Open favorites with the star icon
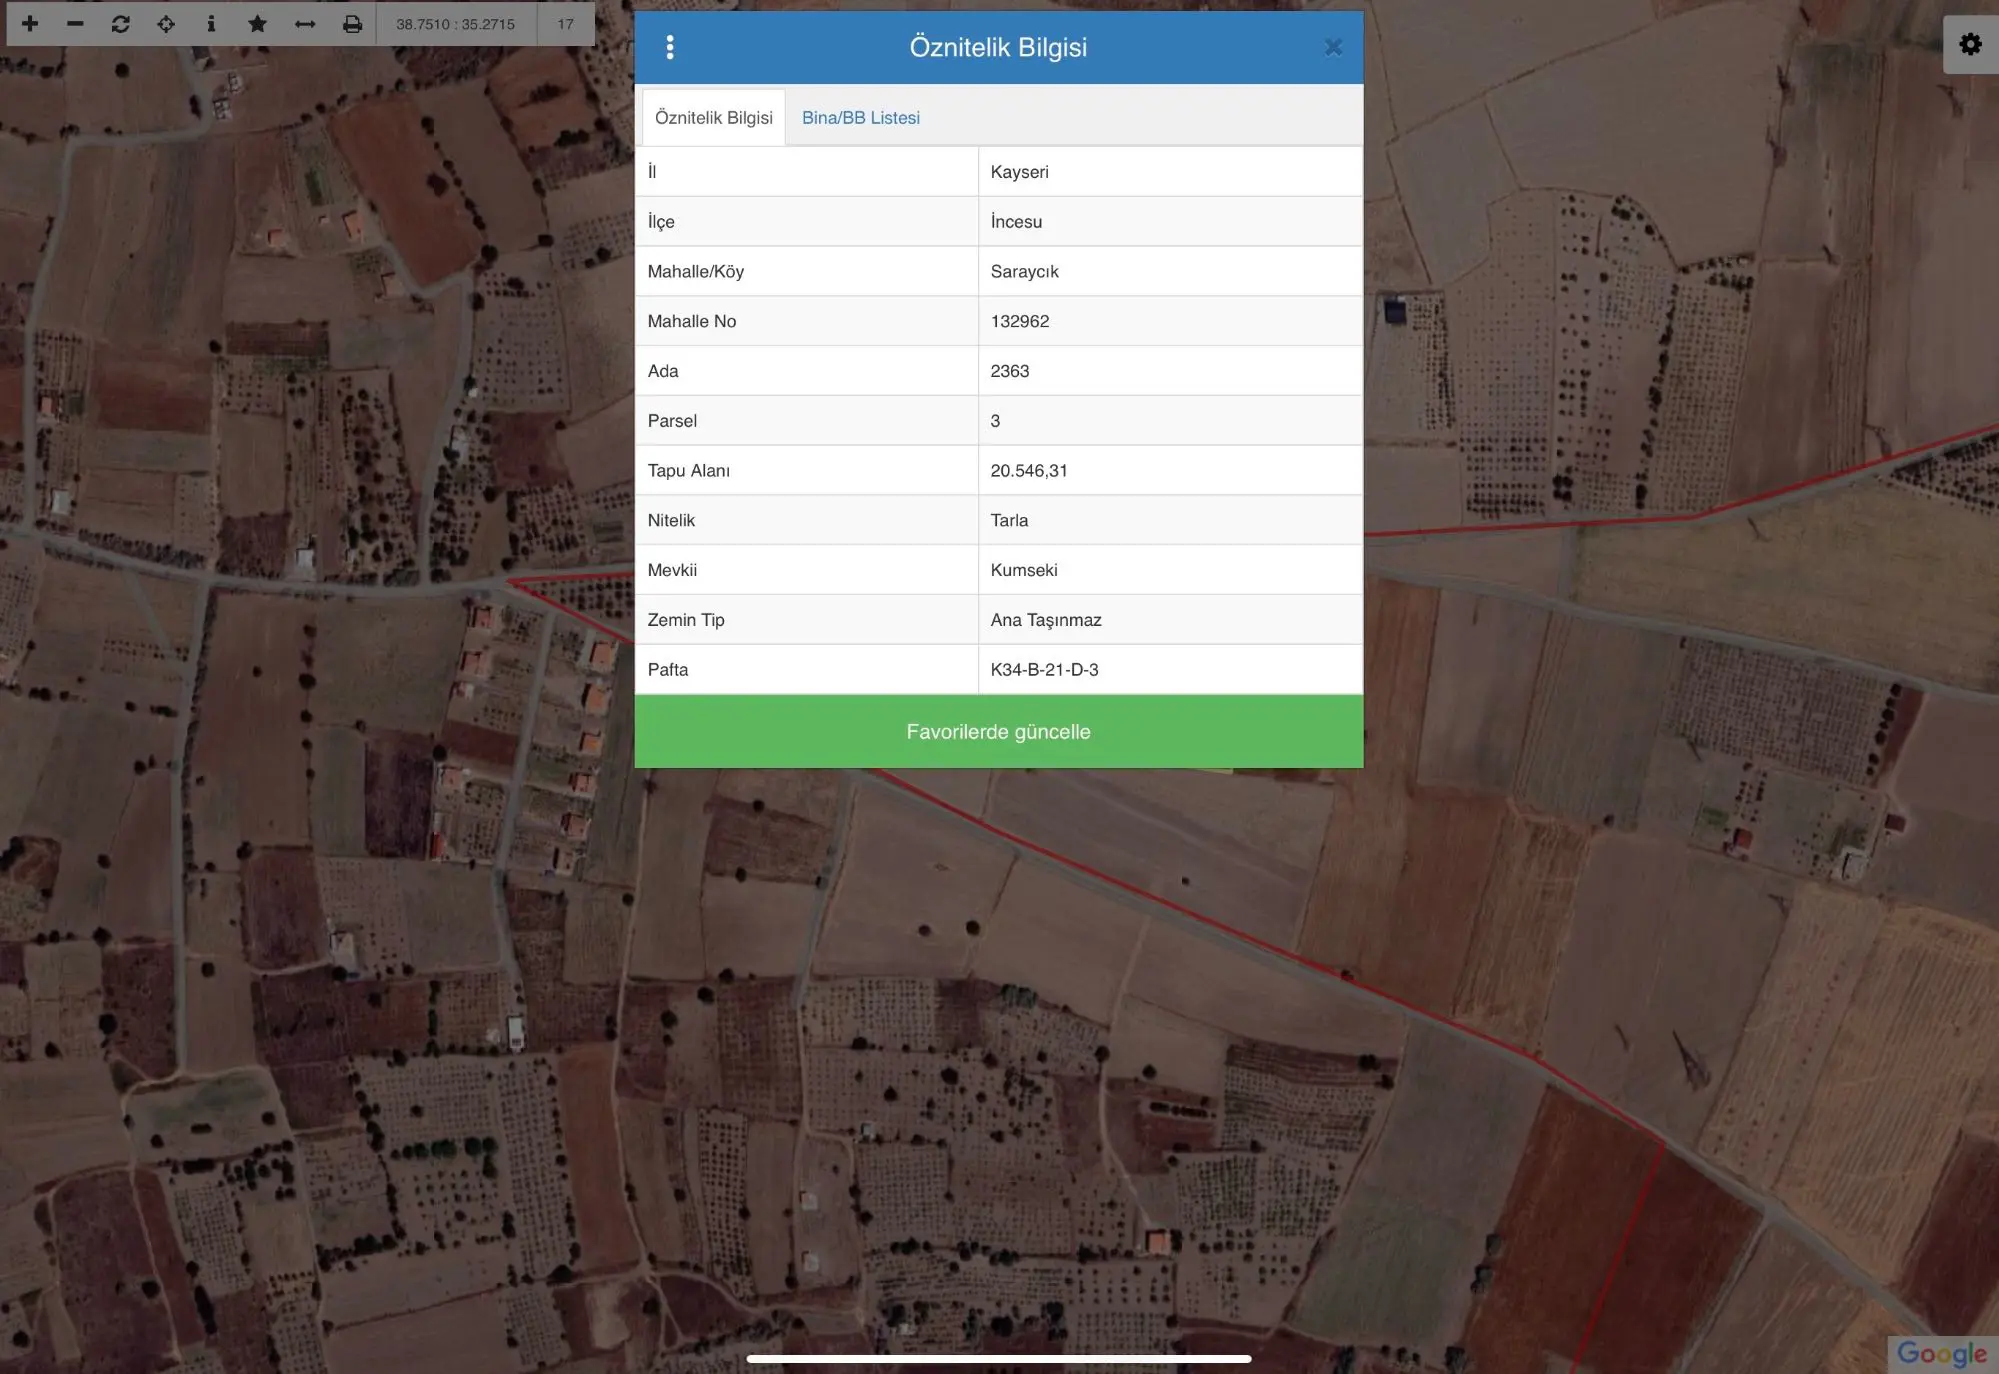1999x1374 pixels. 257,23
